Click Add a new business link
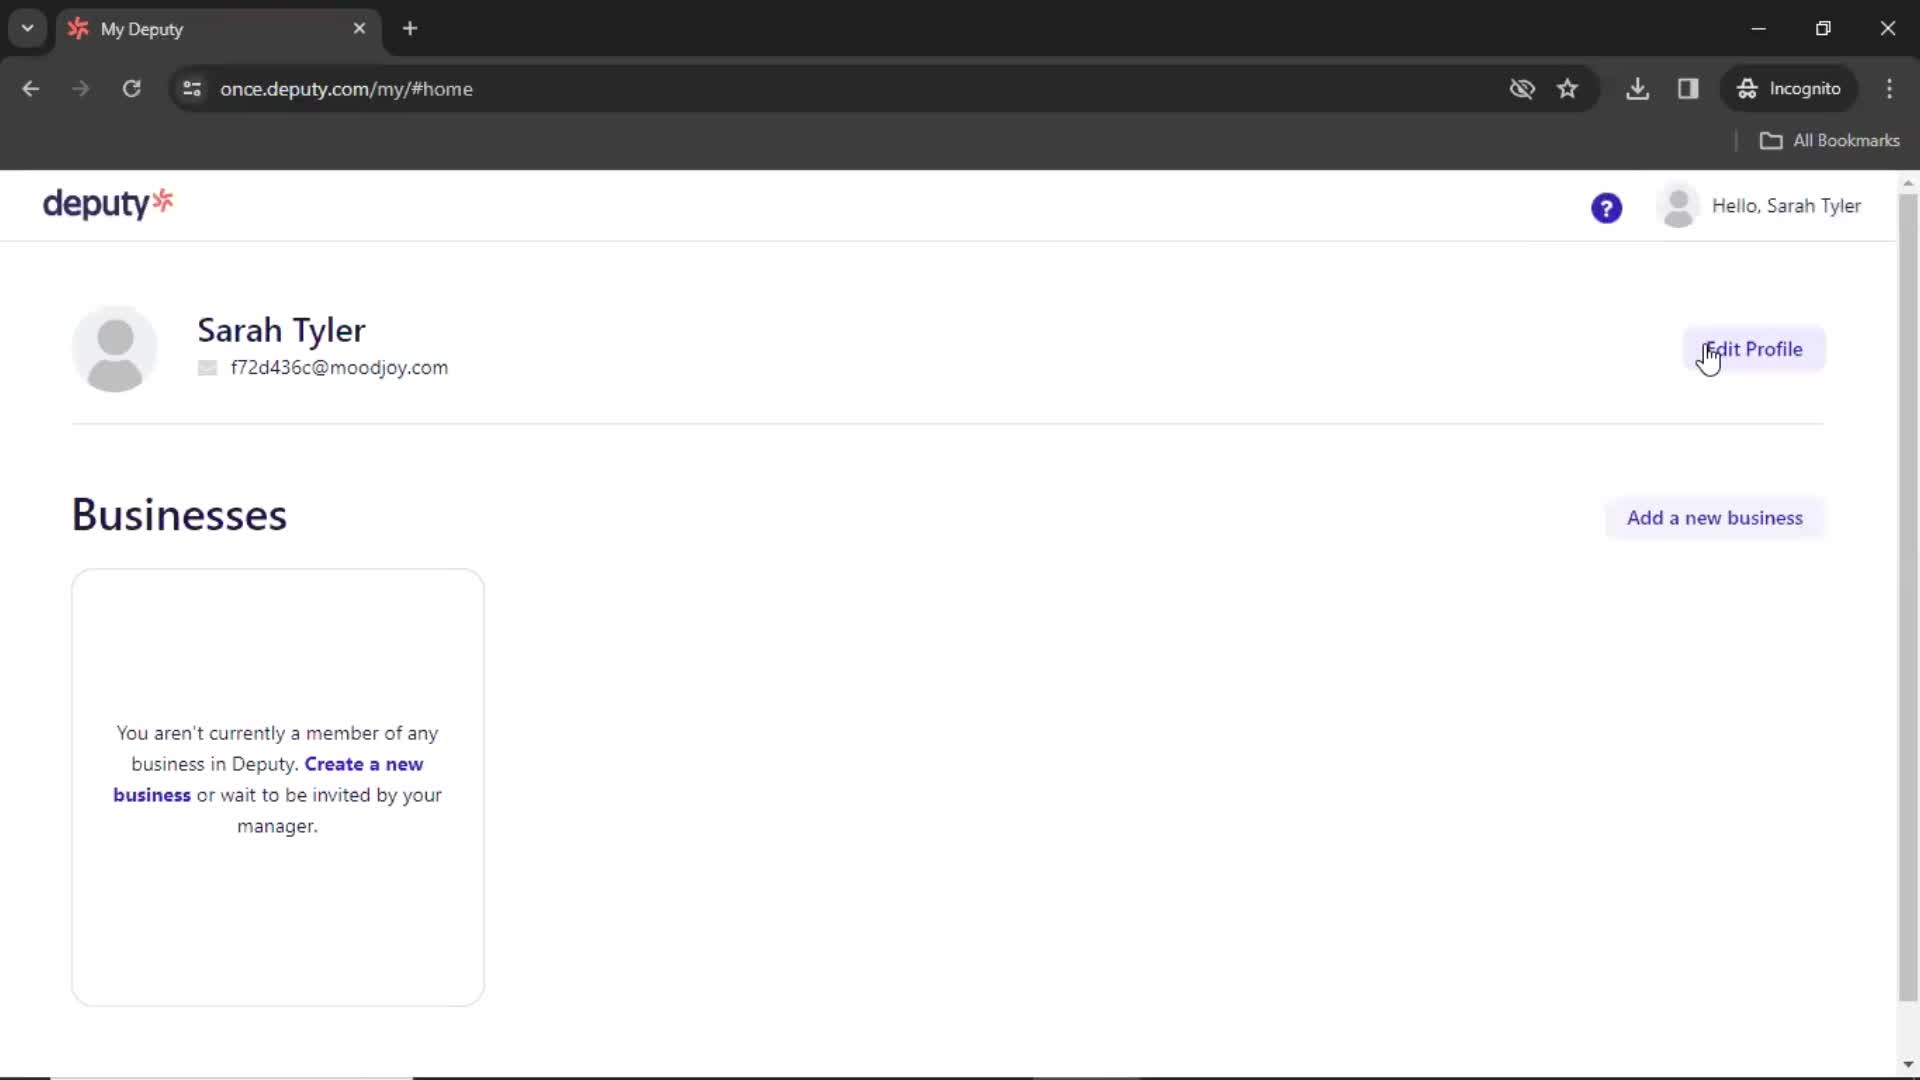1920x1080 pixels. 1714,517
